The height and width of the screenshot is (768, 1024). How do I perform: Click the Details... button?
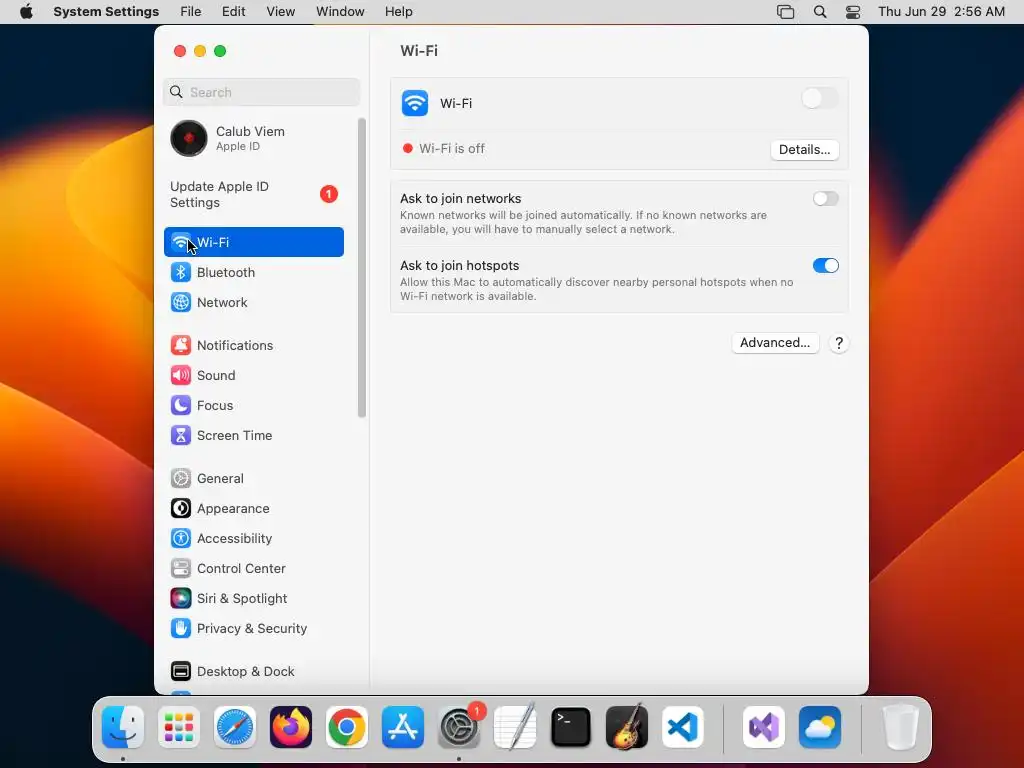[805, 150]
